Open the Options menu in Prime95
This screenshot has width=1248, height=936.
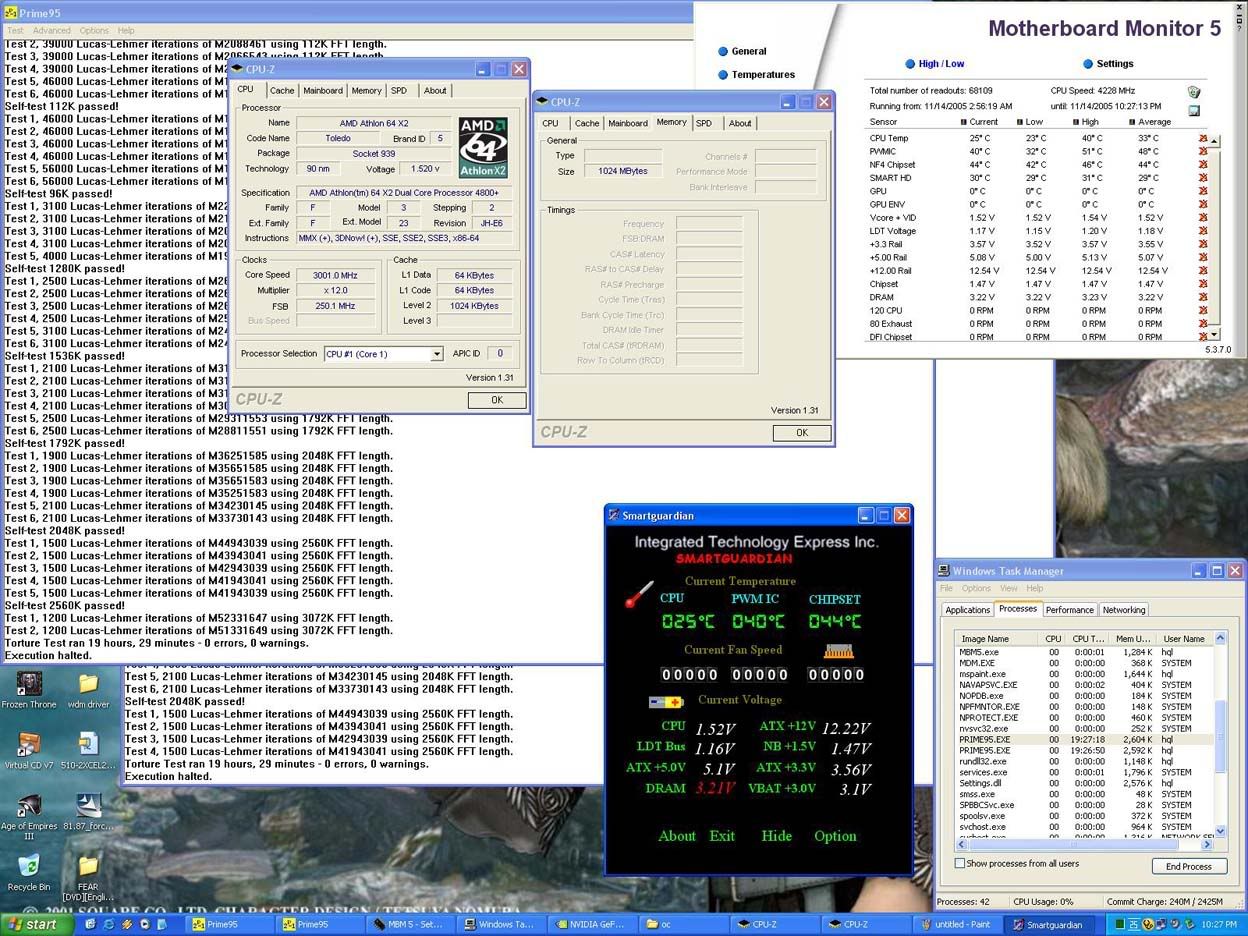pyautogui.click(x=94, y=31)
